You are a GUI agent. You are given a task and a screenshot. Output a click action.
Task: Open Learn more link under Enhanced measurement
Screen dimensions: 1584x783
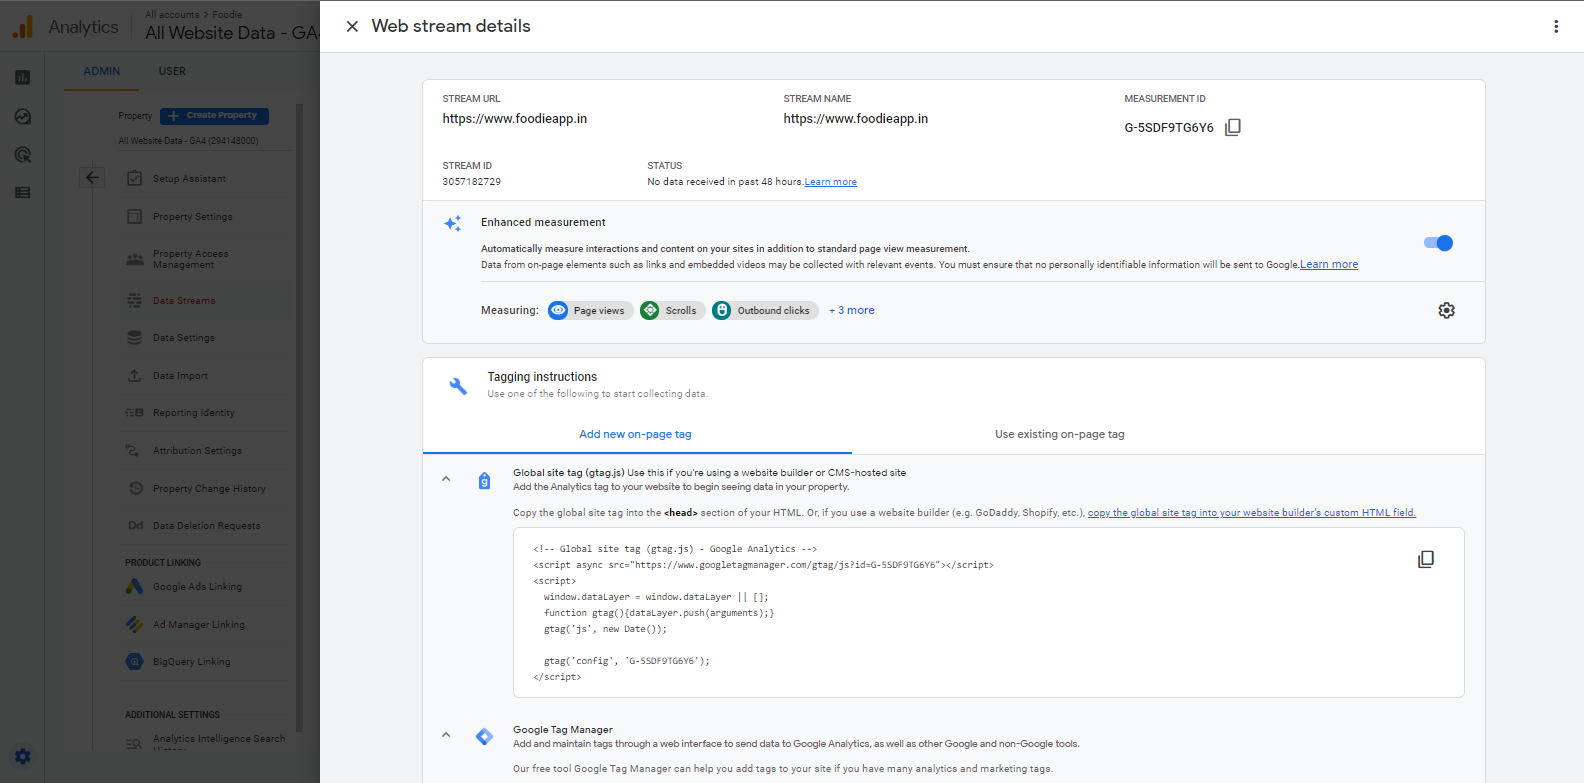[x=1329, y=265]
